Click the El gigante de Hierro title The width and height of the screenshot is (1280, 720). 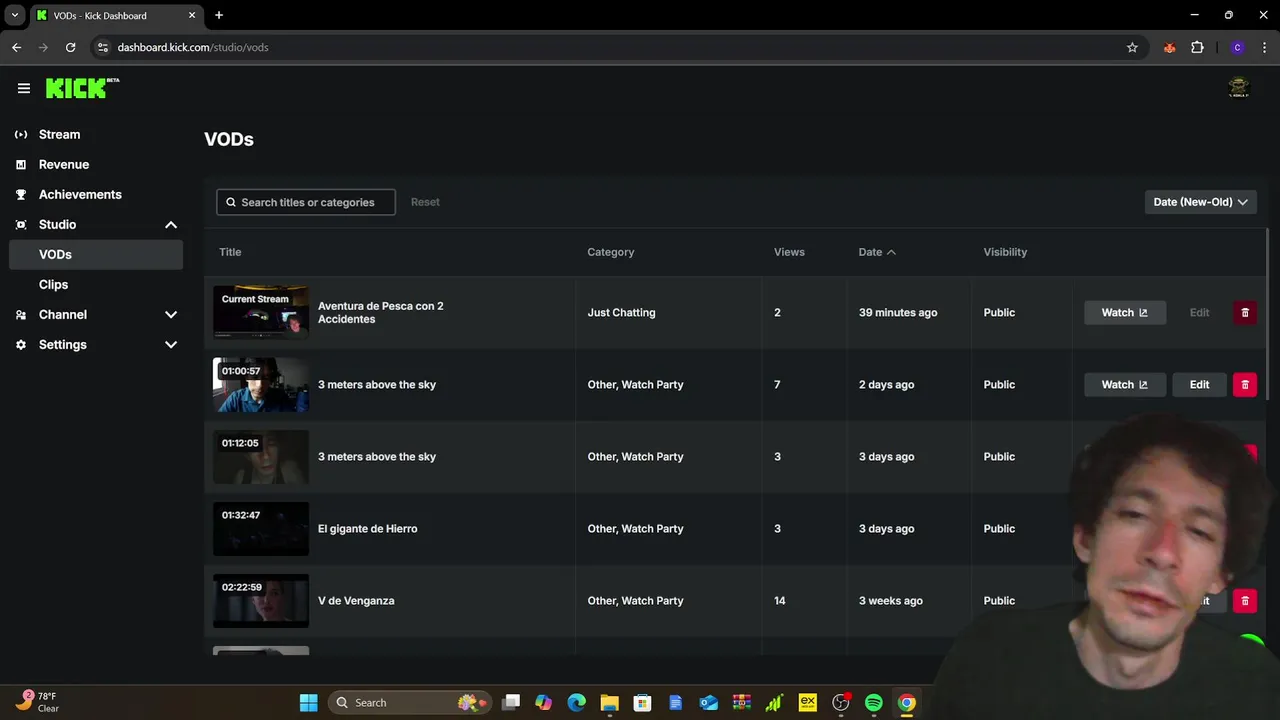[x=367, y=528]
